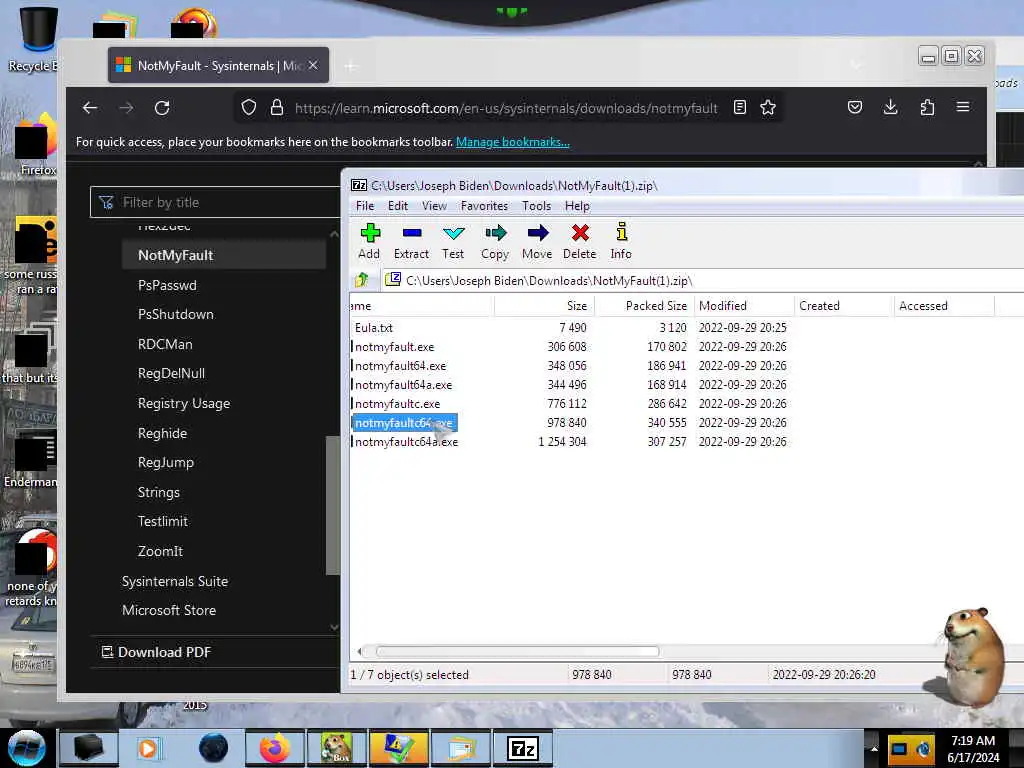1024x768 pixels.
Task: Run Test on the archive
Action: [x=453, y=242]
